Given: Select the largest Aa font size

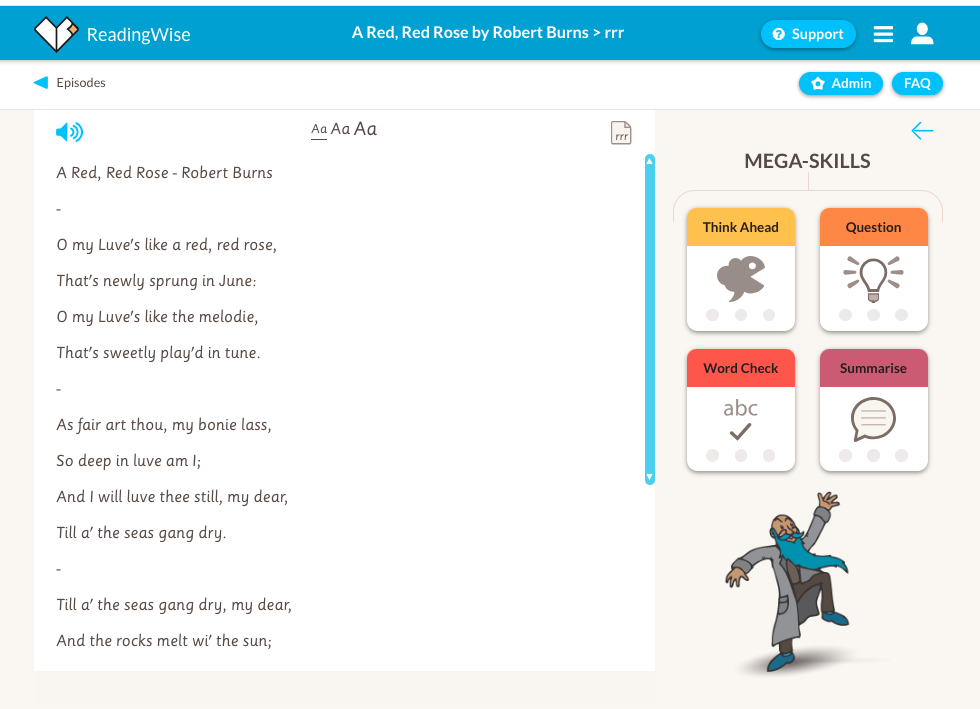Looking at the screenshot, I should pos(366,128).
